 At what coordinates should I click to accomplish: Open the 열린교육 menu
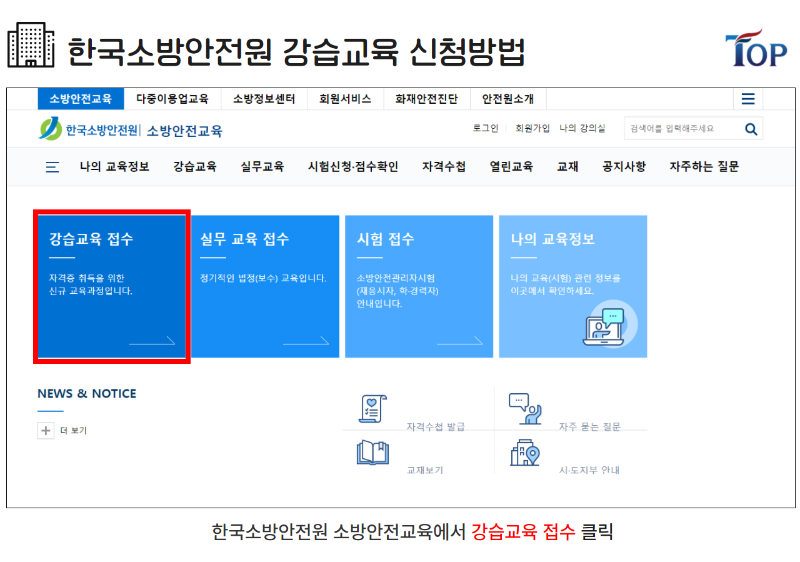tap(511, 167)
